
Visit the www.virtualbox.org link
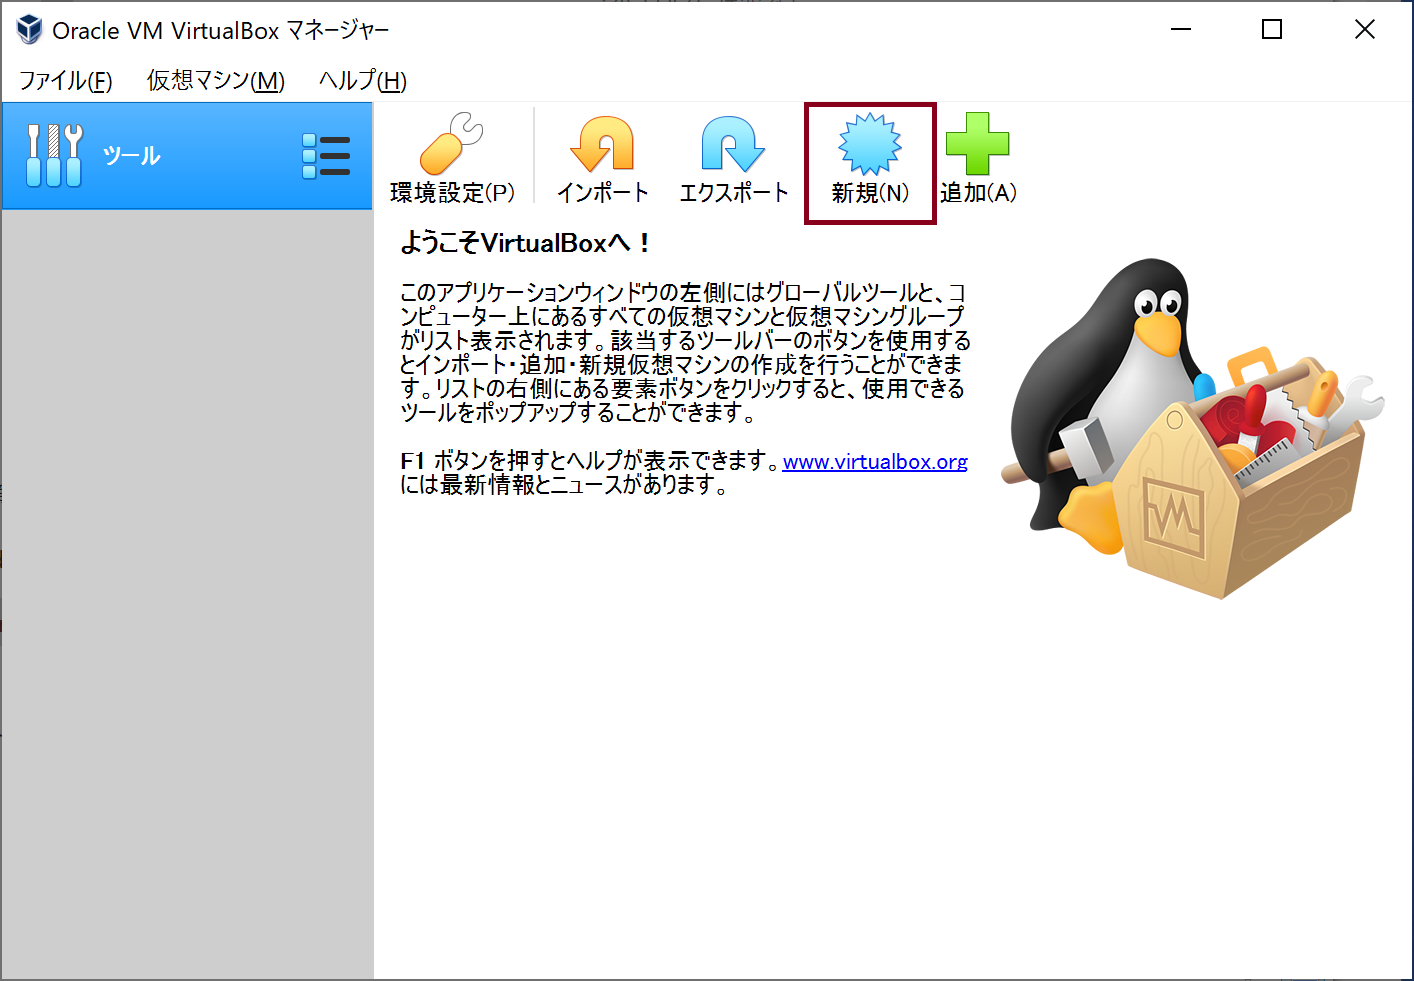click(875, 461)
